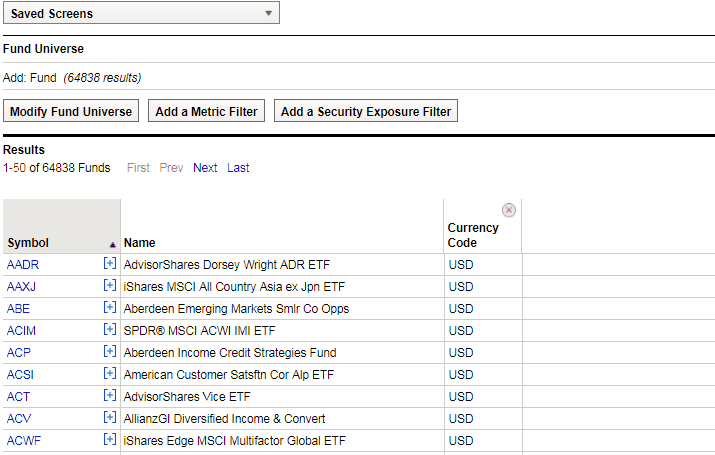
Task: Expand the plus icon for ABE
Action: click(109, 307)
